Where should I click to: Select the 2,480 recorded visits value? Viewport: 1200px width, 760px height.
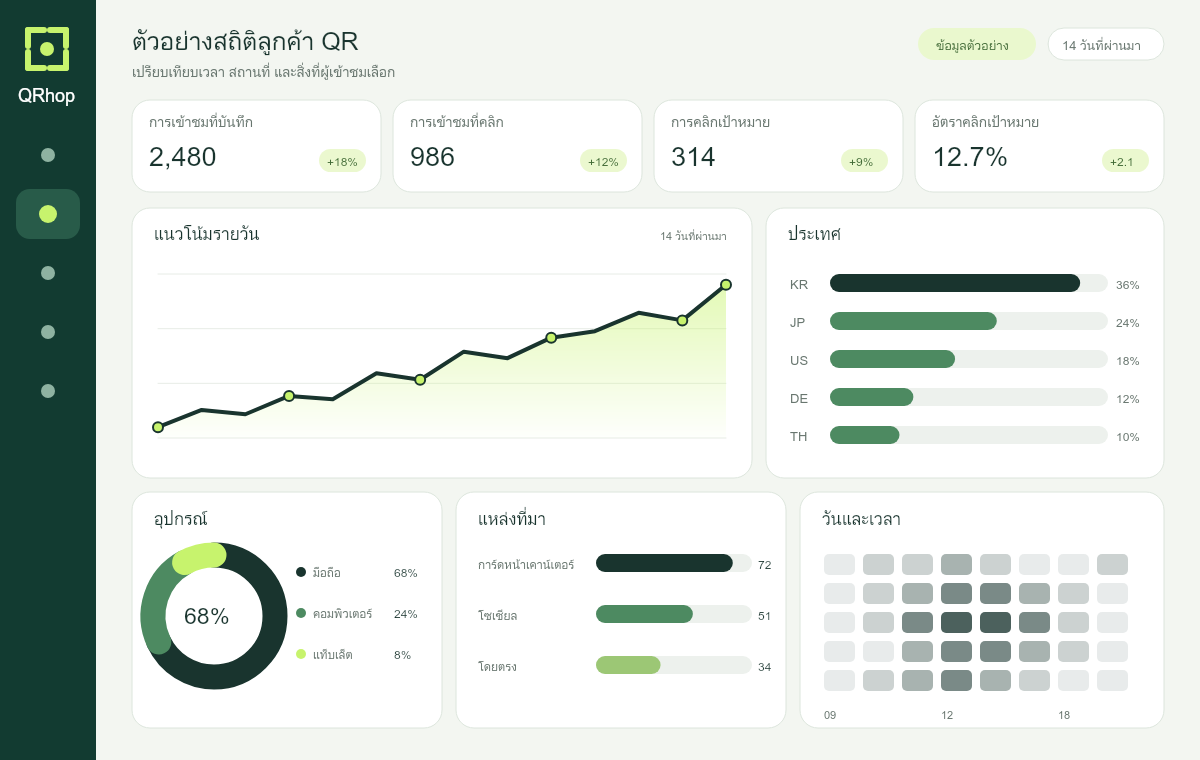pyautogui.click(x=183, y=157)
